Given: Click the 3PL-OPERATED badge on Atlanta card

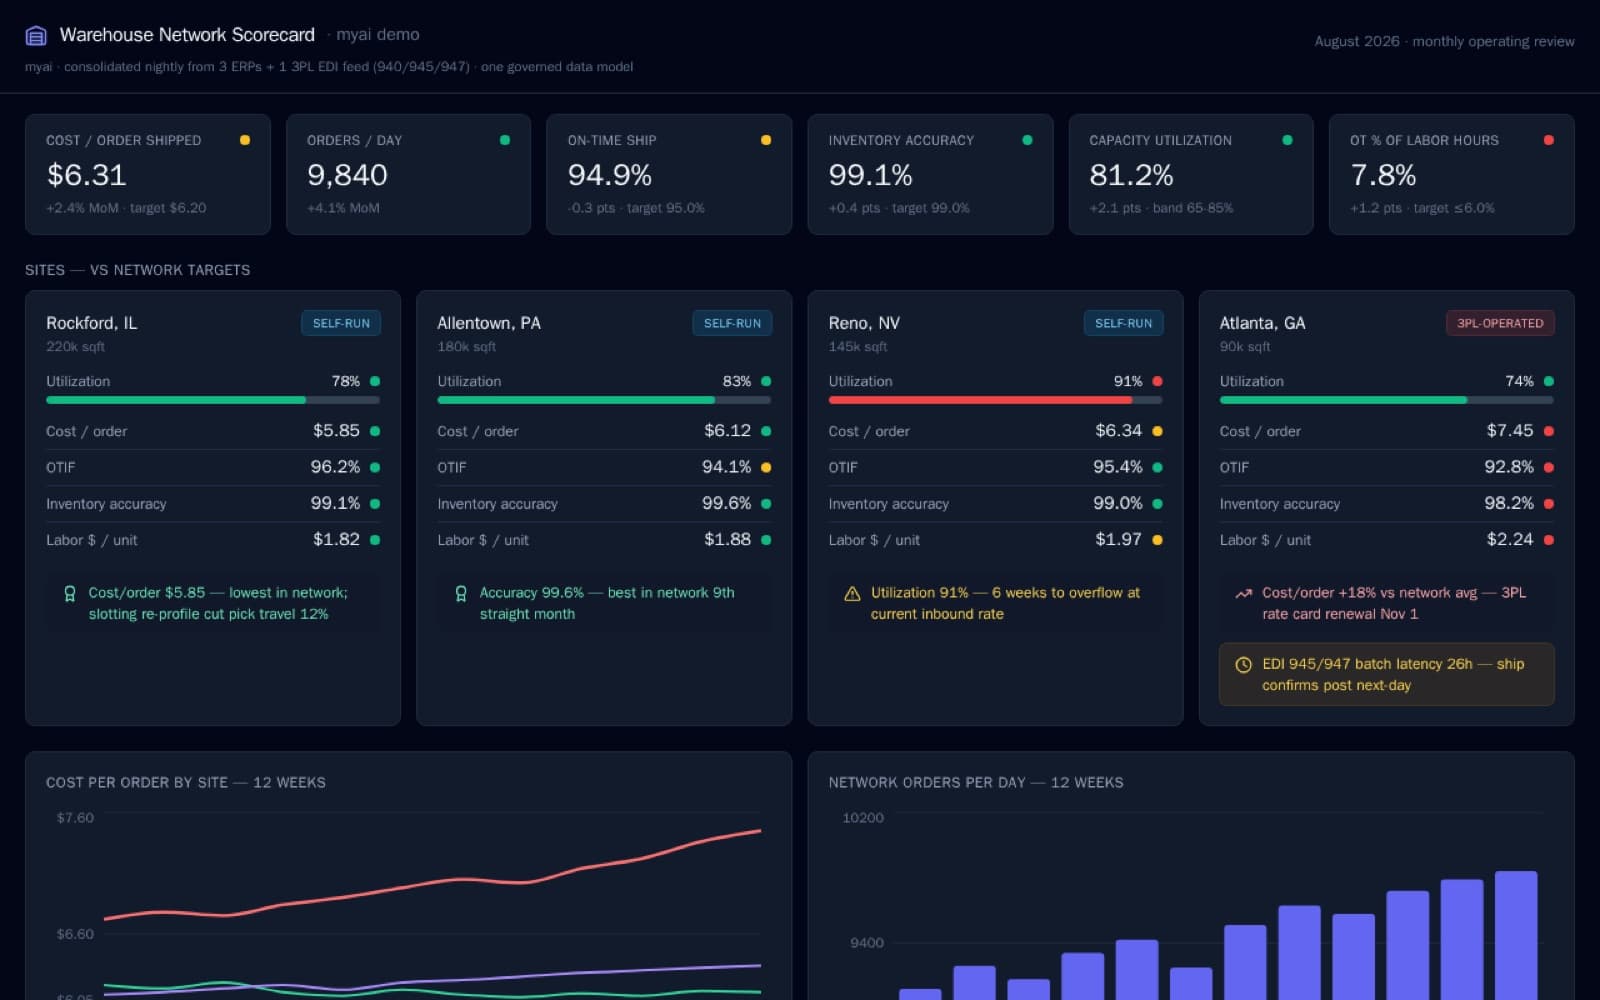Looking at the screenshot, I should click(x=1500, y=323).
